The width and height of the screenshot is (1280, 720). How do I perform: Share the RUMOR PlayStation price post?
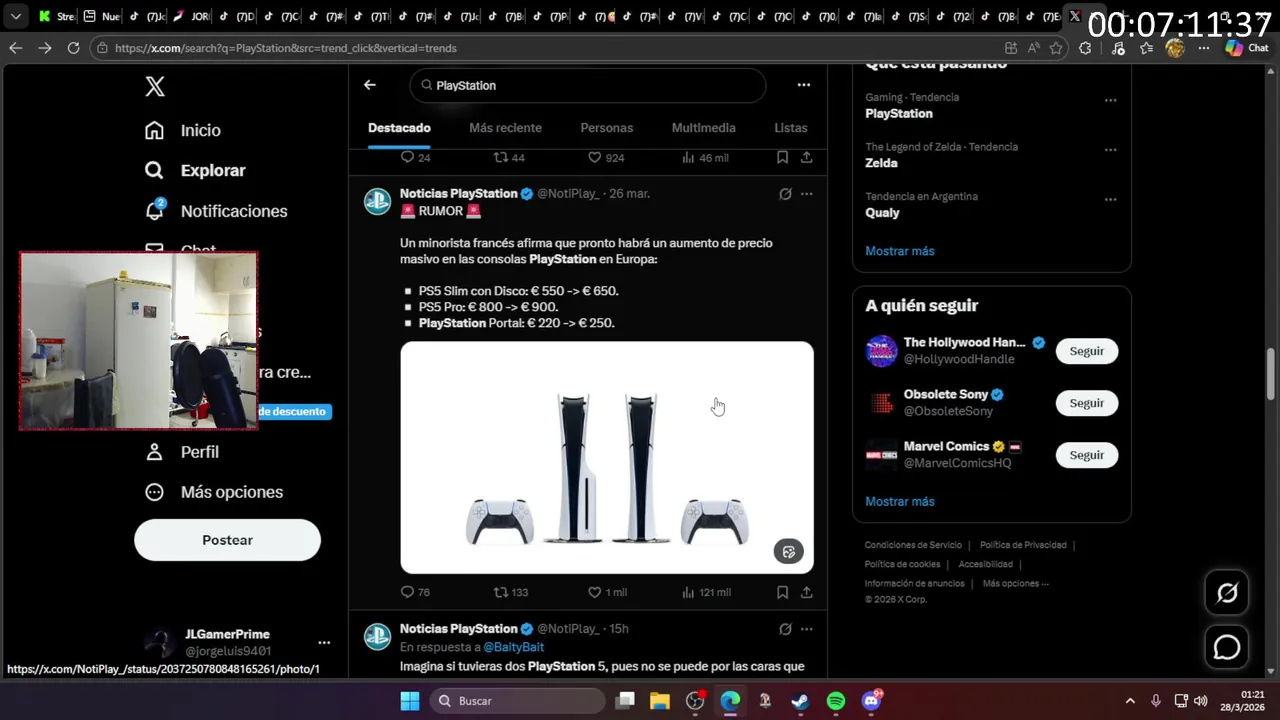click(807, 592)
